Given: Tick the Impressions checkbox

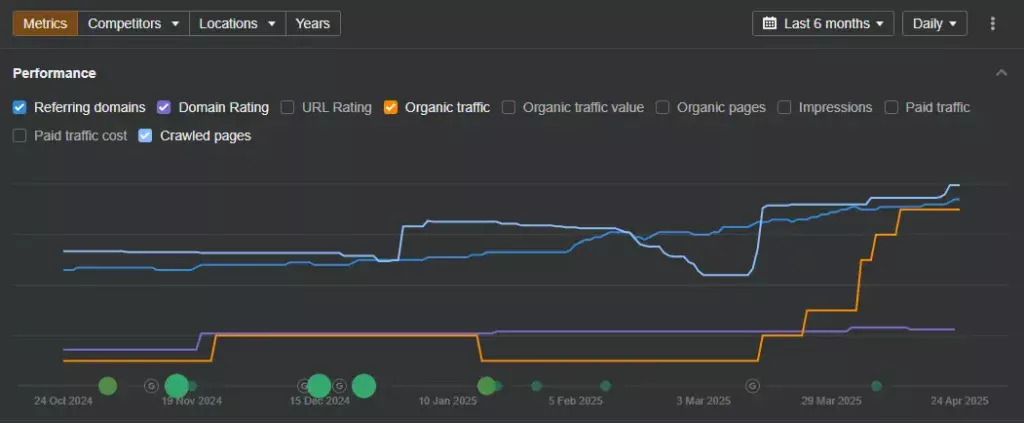Looking at the screenshot, I should (784, 107).
